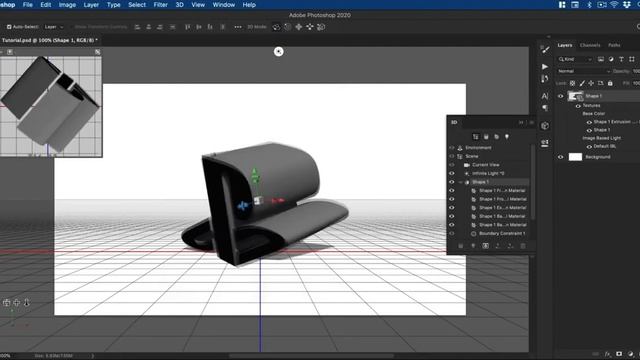Image resolution: width=640 pixels, height=360 pixels.
Task: Open the Paragraph panel icon in dock
Action: (545, 108)
